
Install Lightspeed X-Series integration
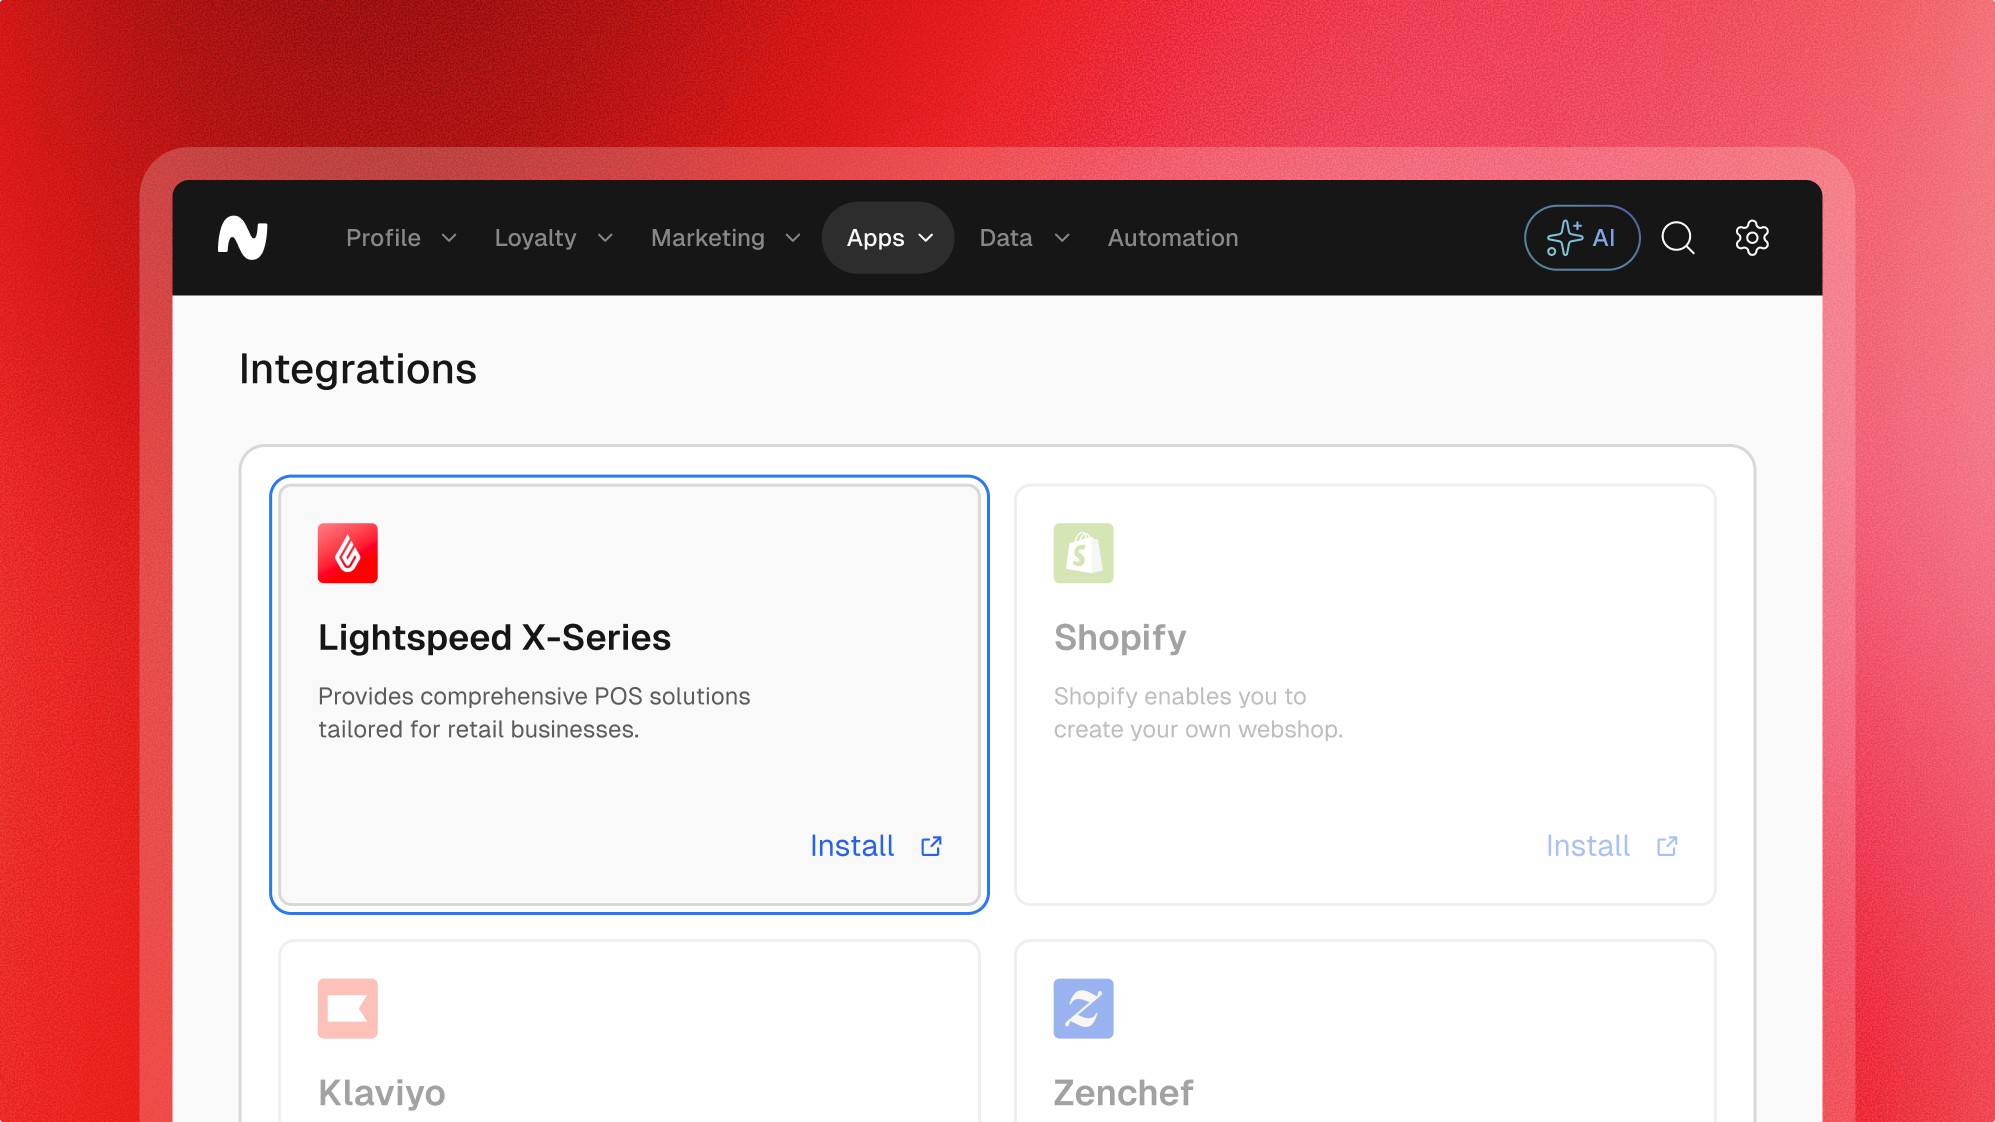[852, 846]
